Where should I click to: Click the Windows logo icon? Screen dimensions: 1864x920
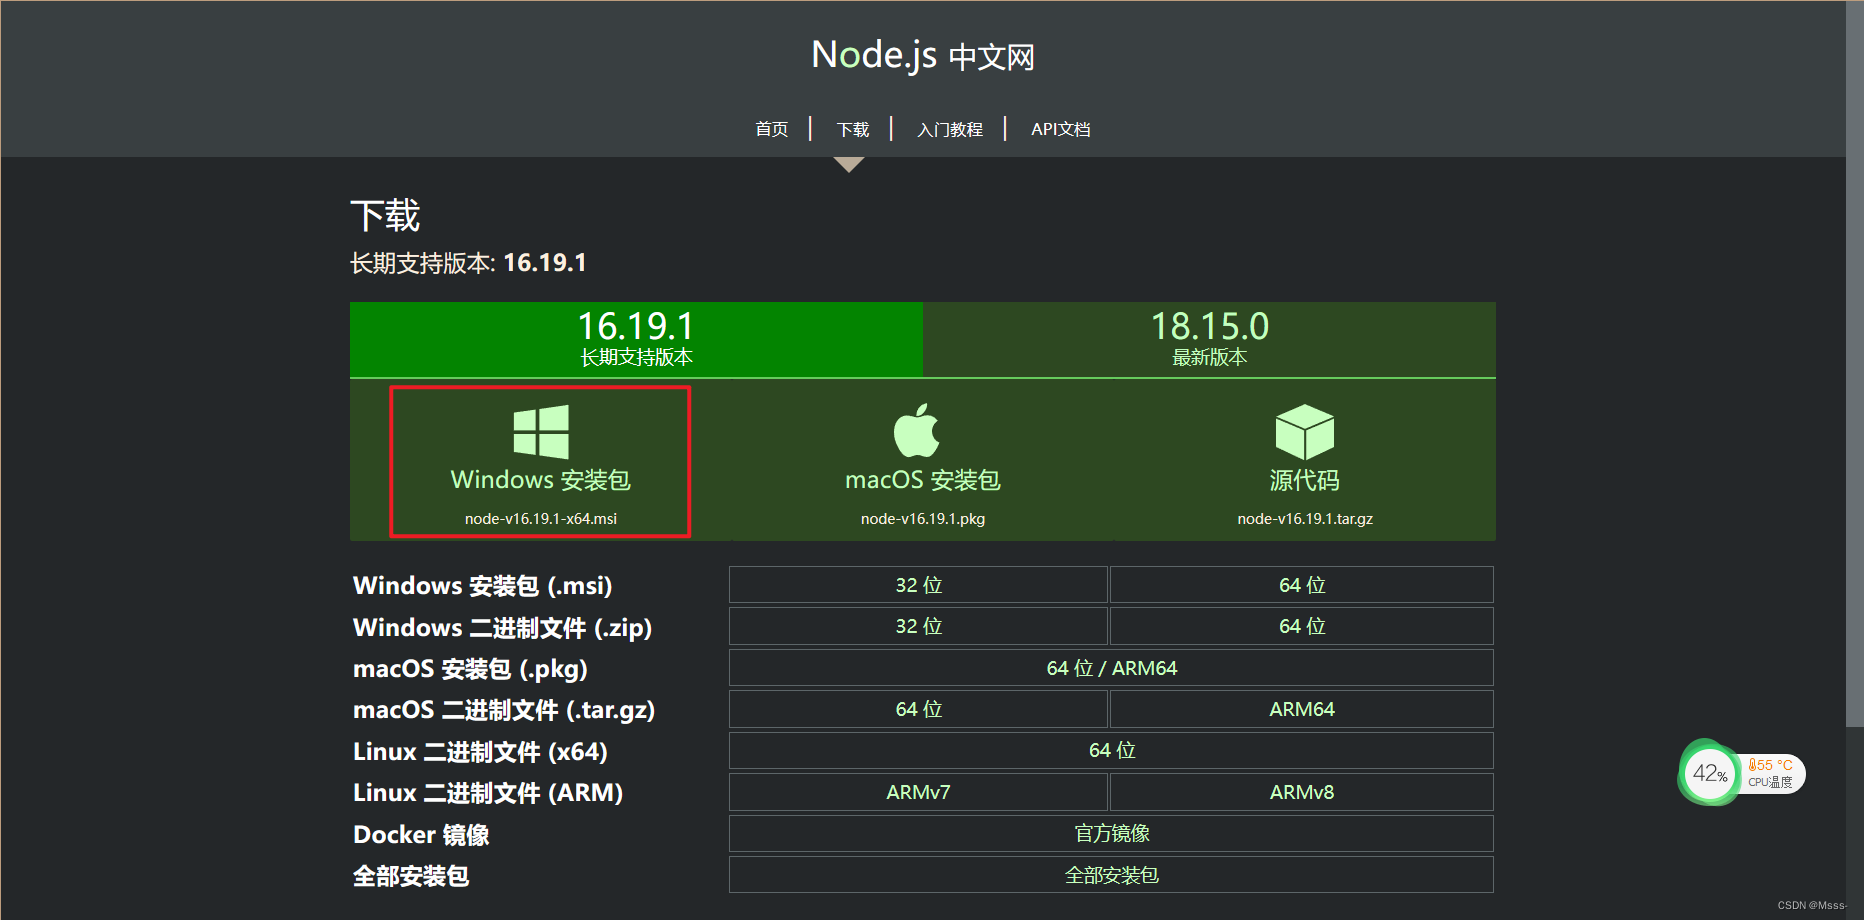coord(541,432)
